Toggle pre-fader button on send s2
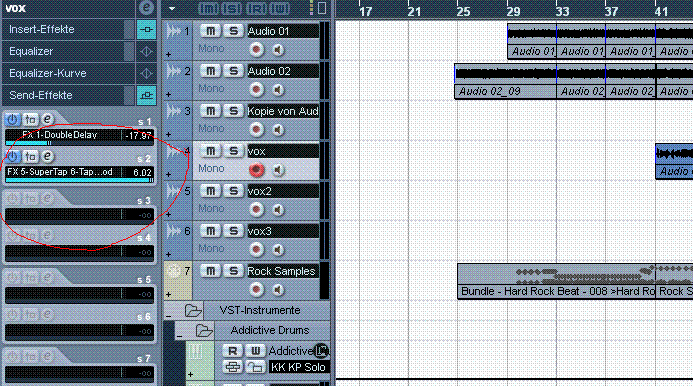Screen dimensions: 693x386 point(30,156)
